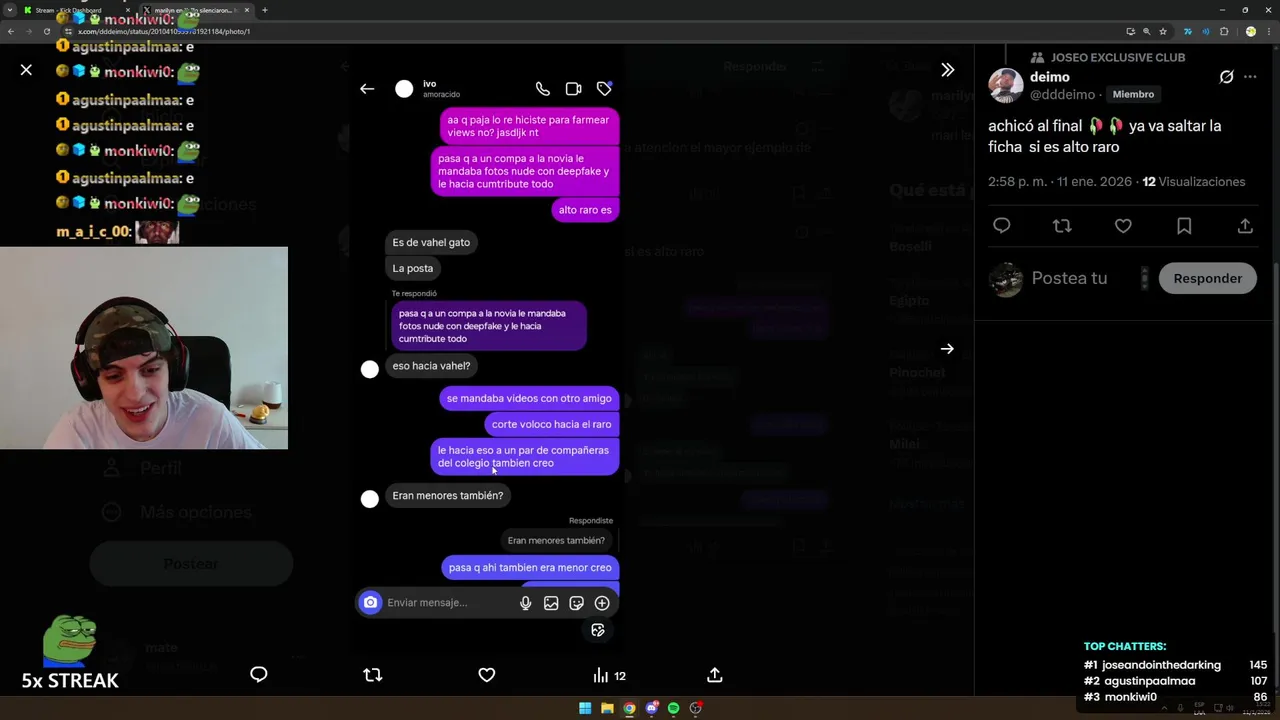Viewport: 1280px width, 720px height.
Task: Click the edit image icon below chat
Action: click(x=598, y=630)
